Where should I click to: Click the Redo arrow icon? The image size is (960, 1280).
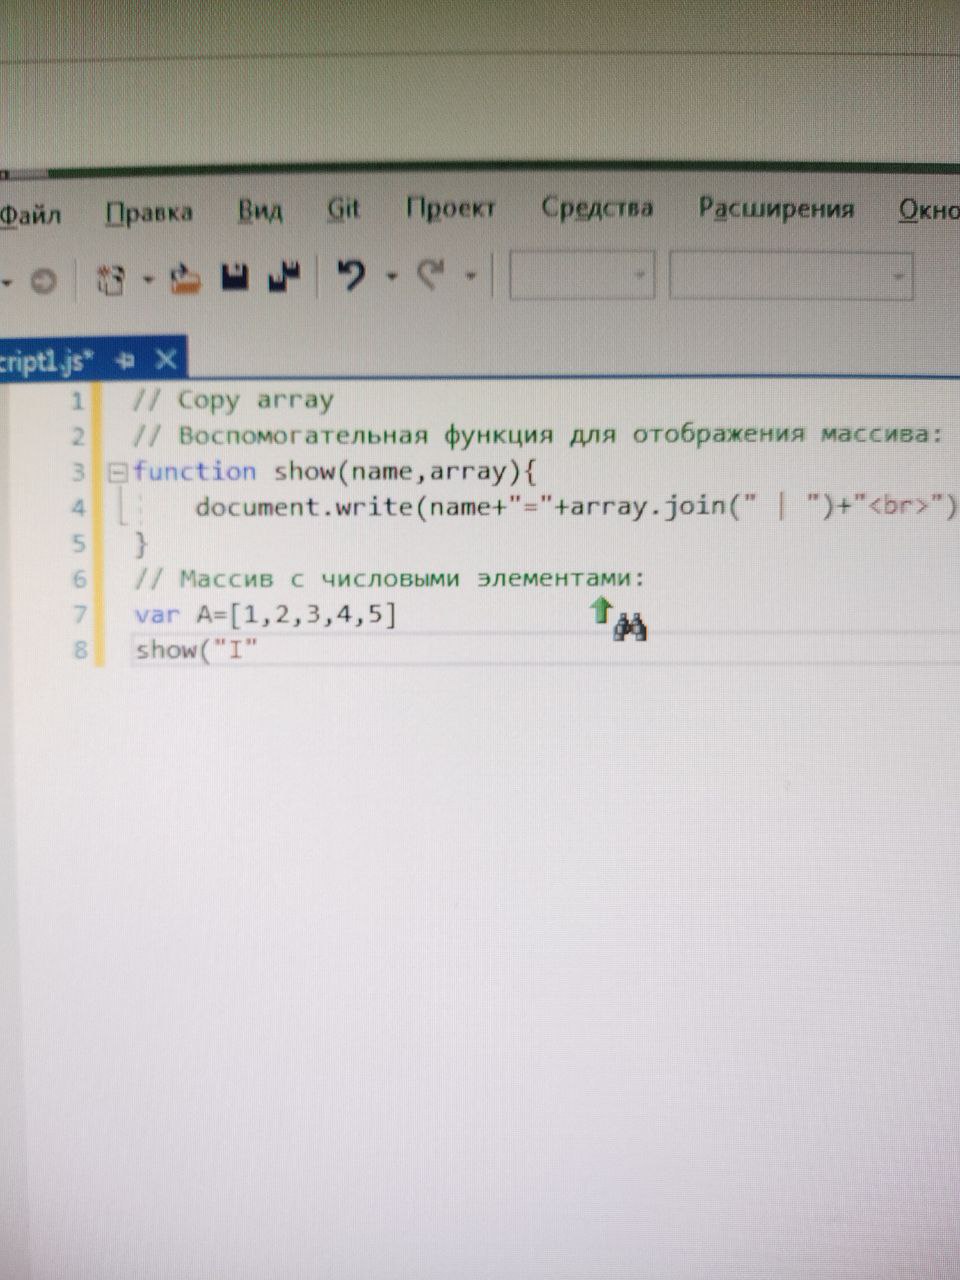coord(432,274)
